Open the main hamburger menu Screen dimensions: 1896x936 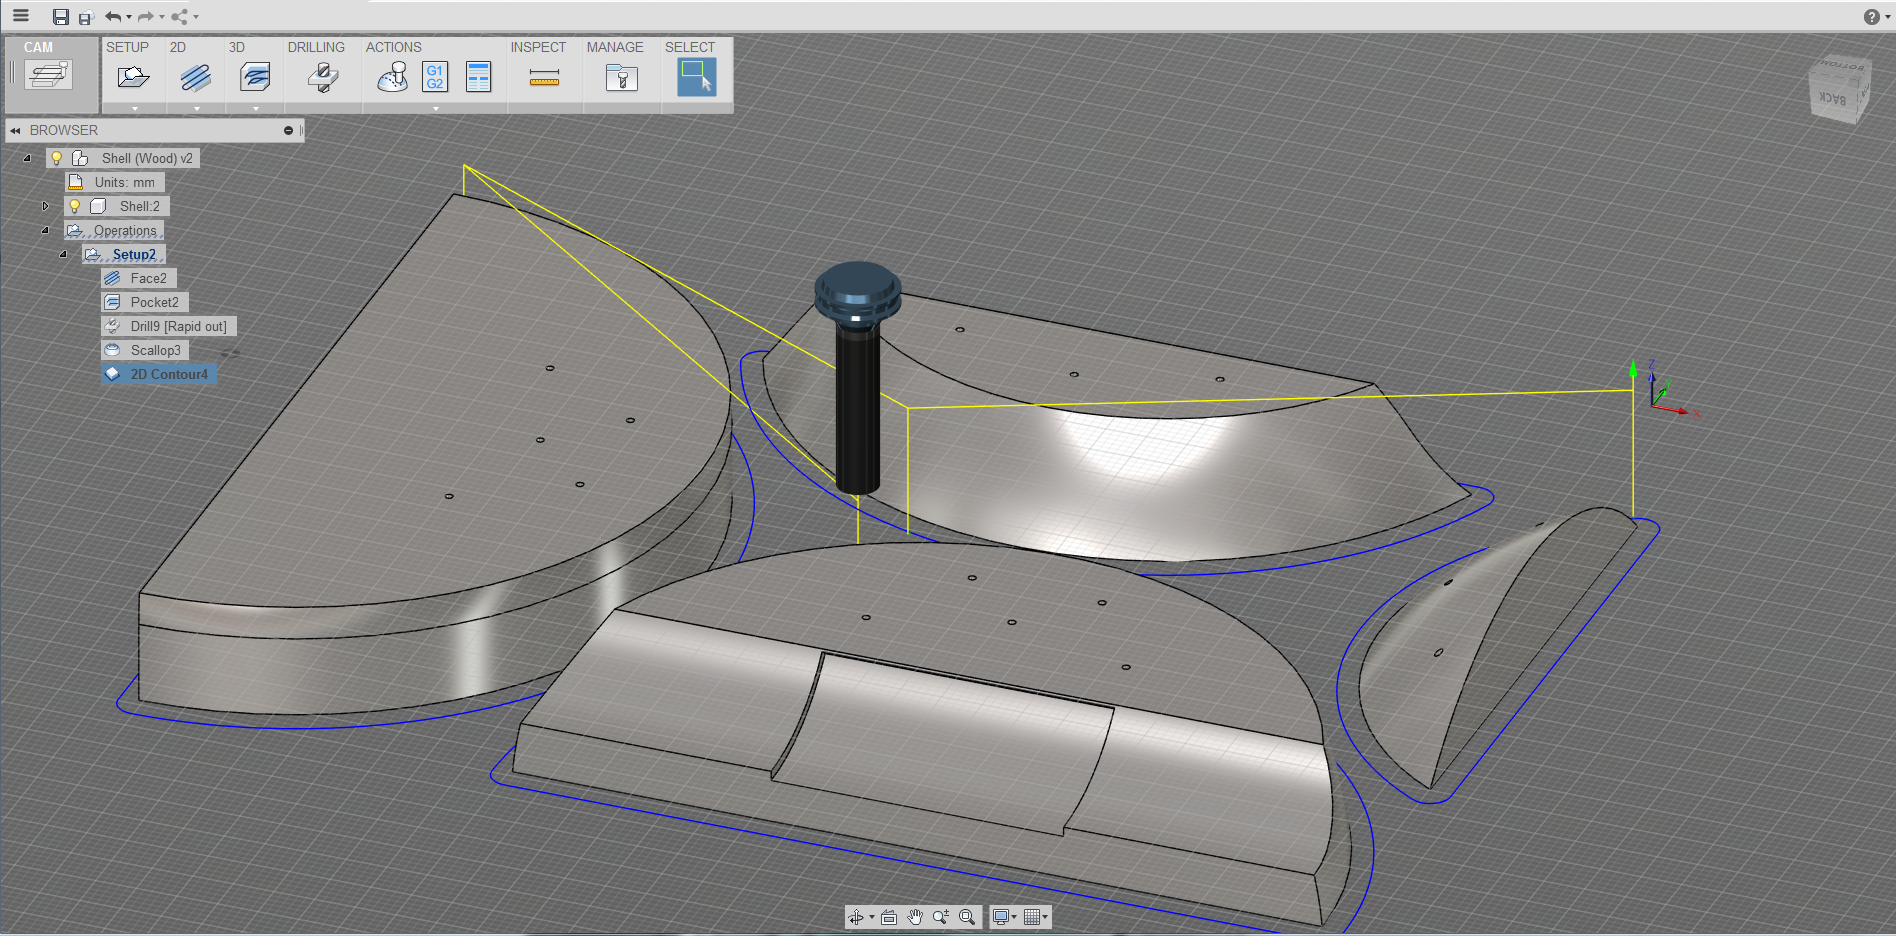pyautogui.click(x=21, y=16)
